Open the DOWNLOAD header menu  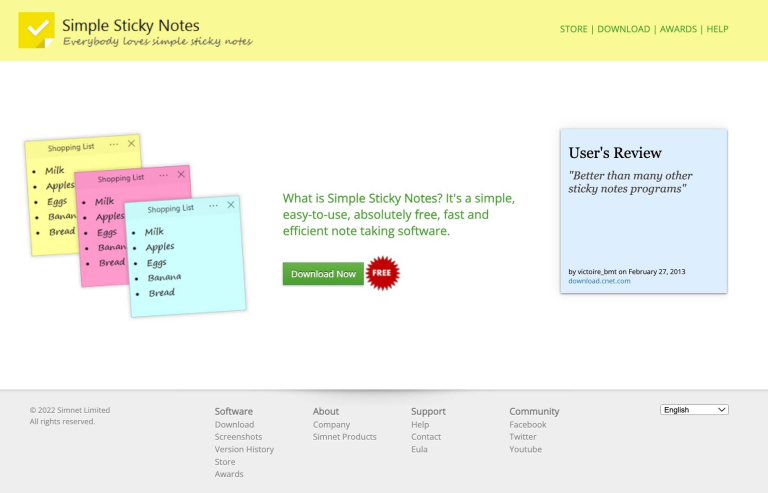[624, 29]
